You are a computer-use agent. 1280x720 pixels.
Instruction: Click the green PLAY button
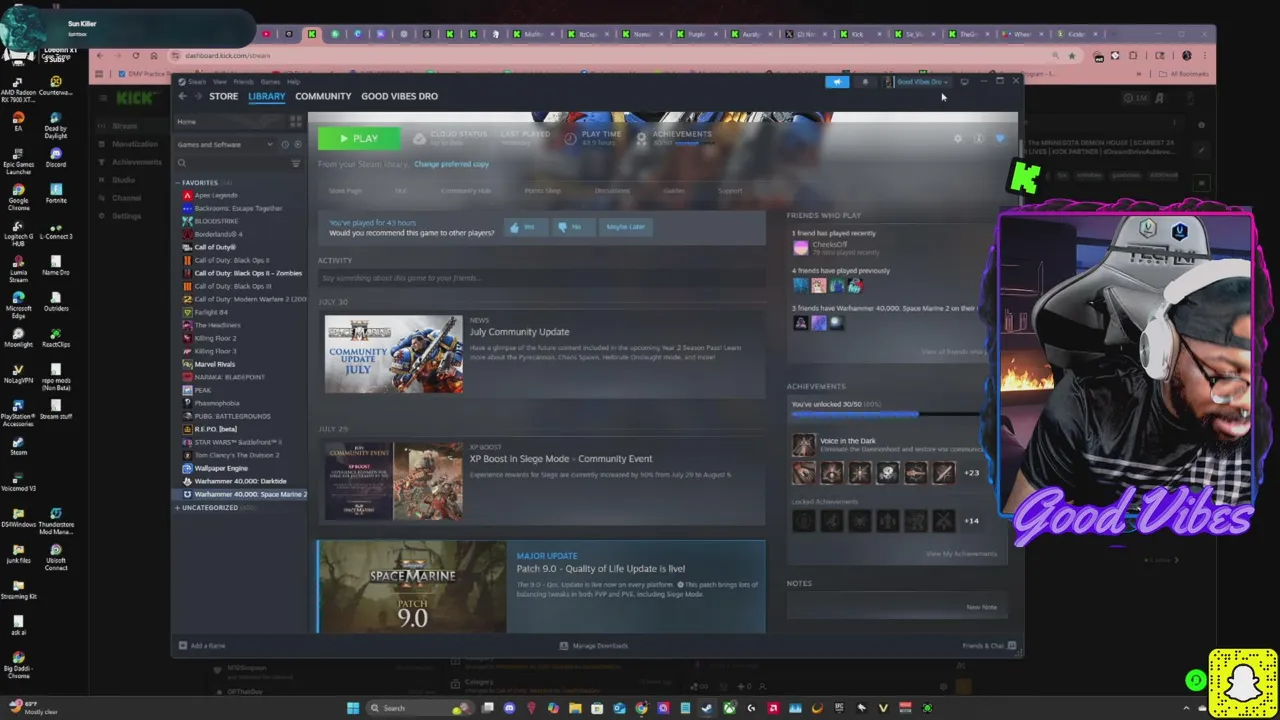point(359,139)
